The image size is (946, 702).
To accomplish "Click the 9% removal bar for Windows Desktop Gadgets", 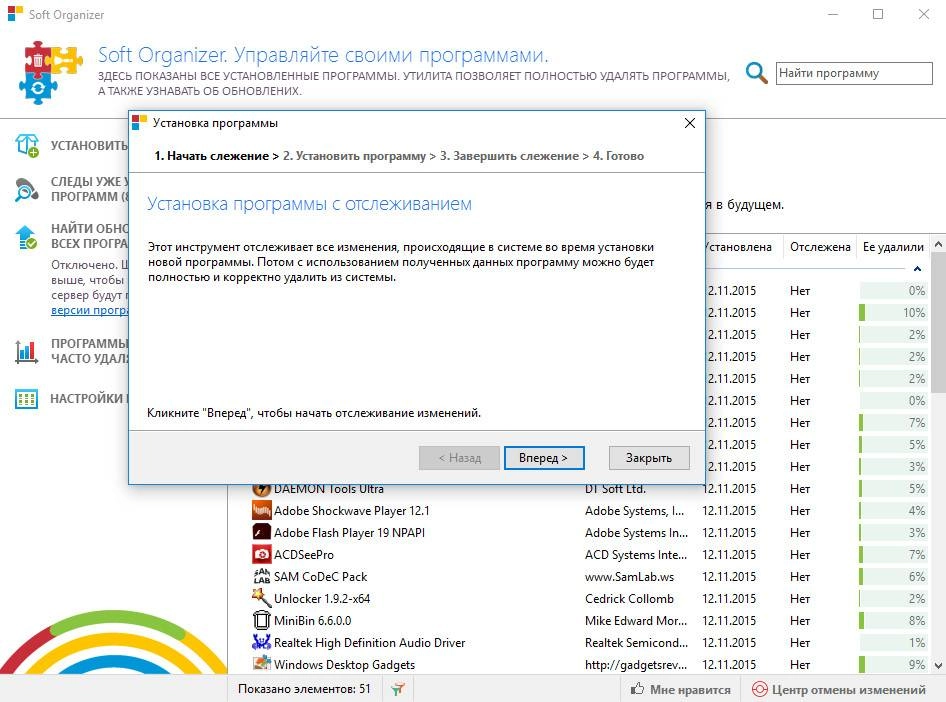I will [892, 665].
